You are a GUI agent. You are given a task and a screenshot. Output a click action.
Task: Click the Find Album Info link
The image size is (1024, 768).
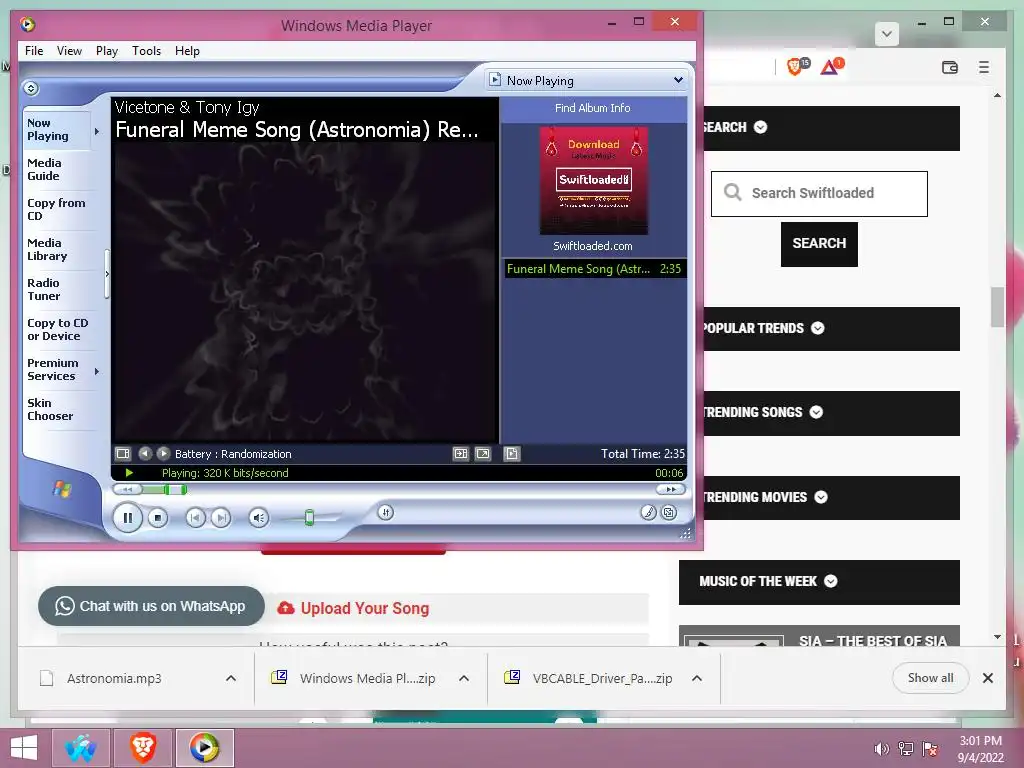click(x=592, y=108)
